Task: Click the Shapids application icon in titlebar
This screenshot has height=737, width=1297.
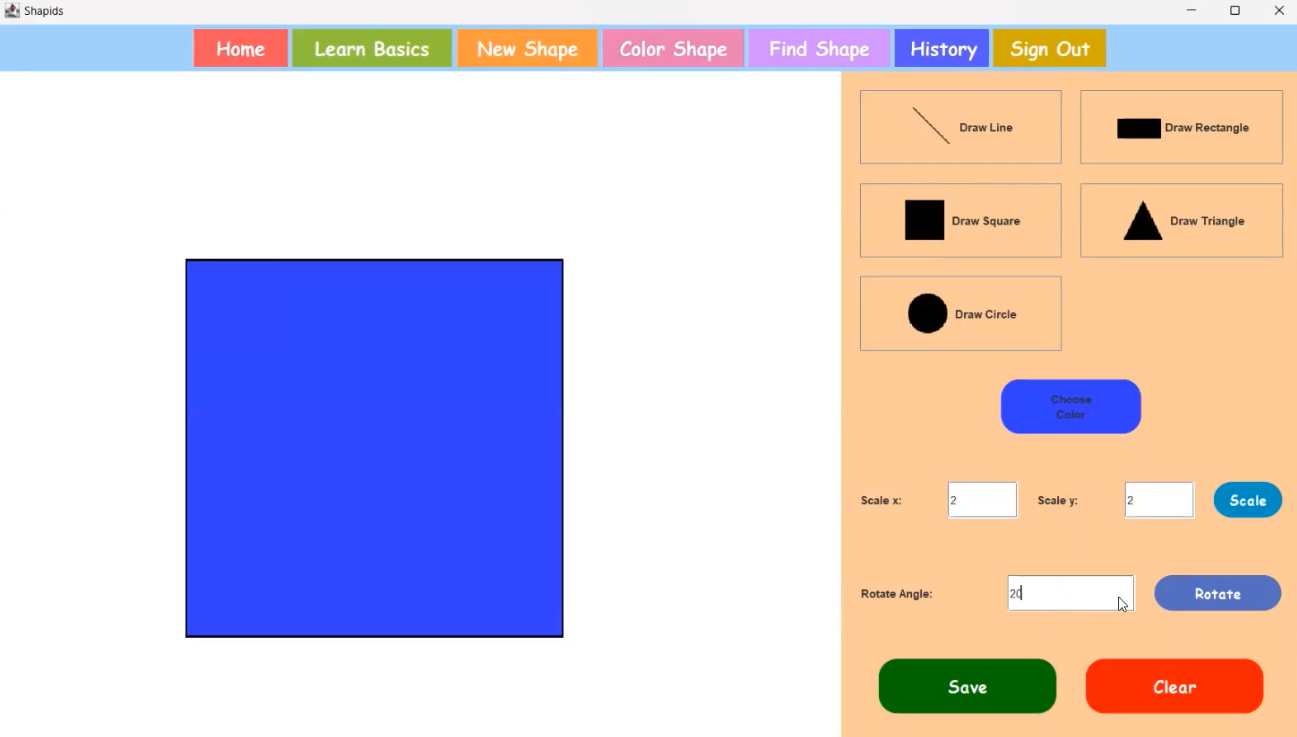Action: (x=11, y=10)
